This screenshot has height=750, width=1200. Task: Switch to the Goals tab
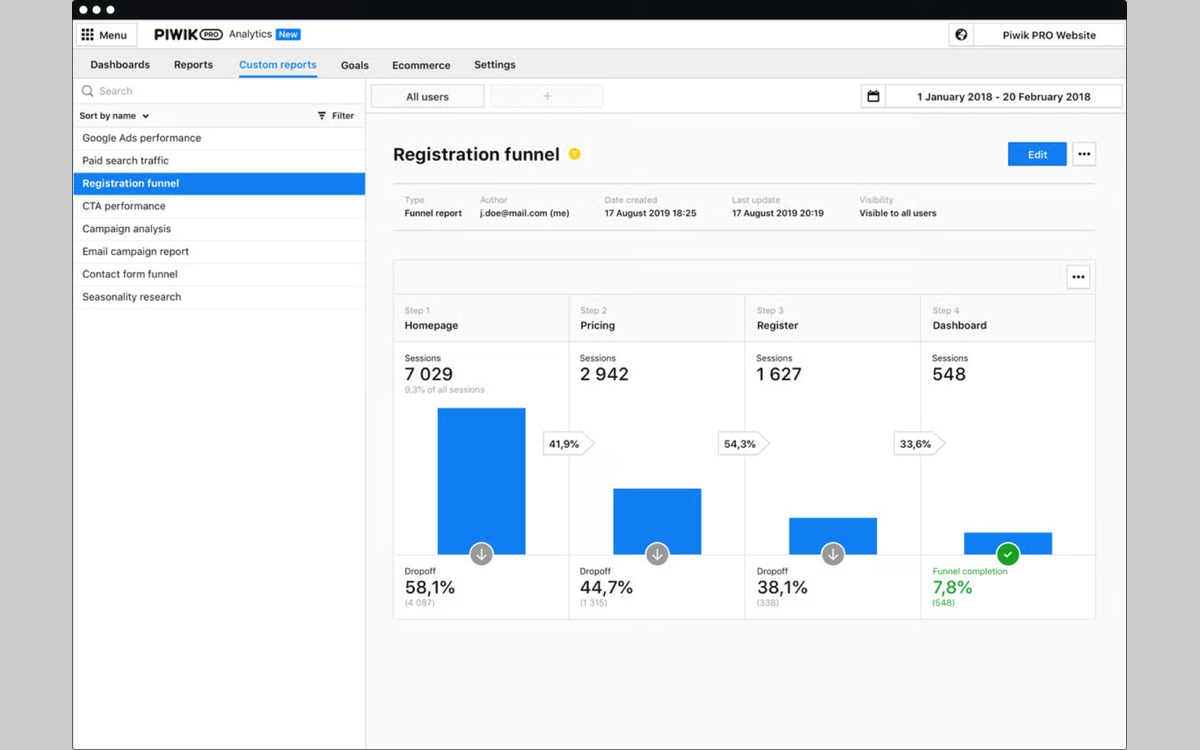click(355, 65)
